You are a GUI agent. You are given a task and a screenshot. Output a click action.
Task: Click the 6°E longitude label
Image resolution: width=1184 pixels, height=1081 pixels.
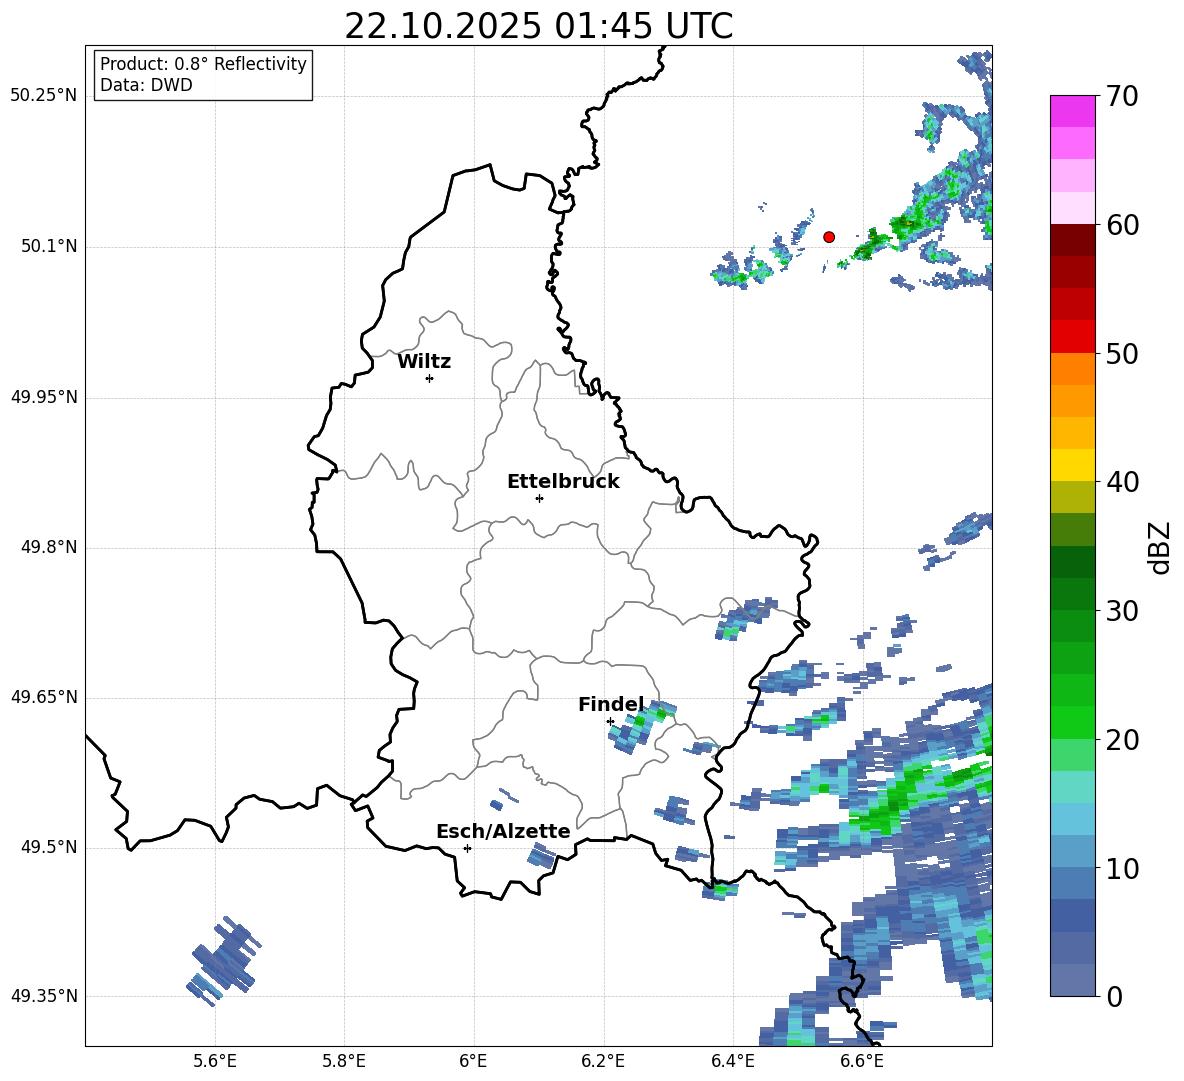(x=473, y=1061)
